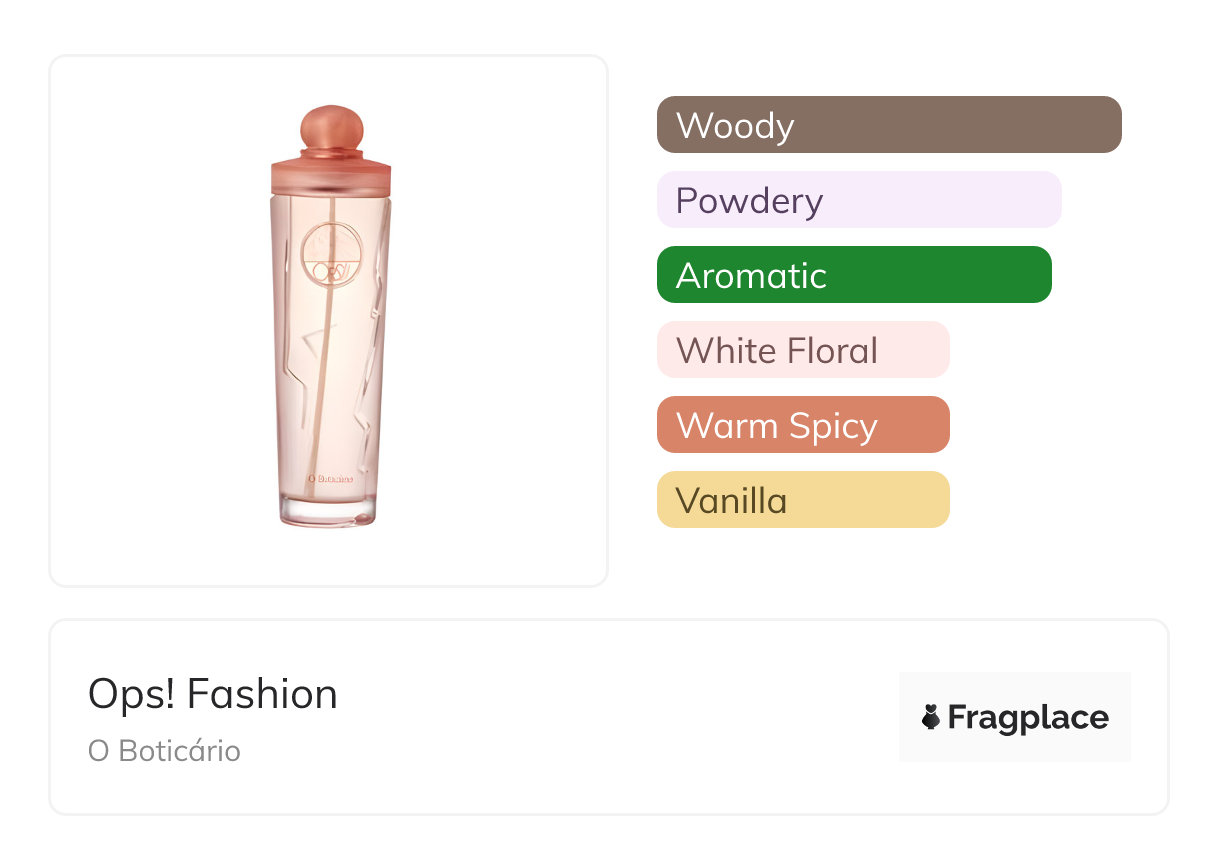Click the green Aromatic accord bar

[x=853, y=275]
